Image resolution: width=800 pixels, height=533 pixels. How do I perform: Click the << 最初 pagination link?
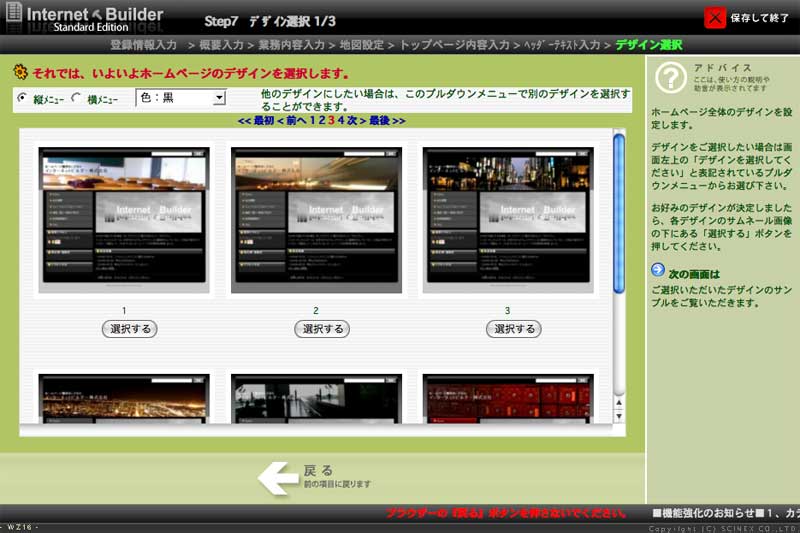[256, 120]
